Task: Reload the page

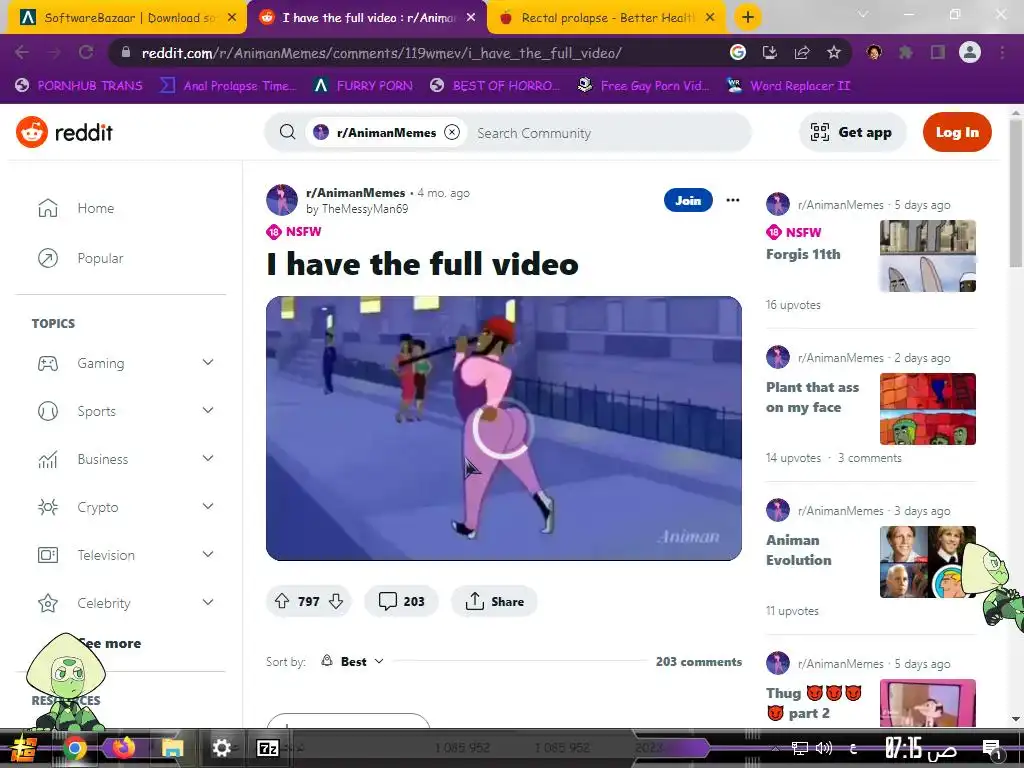Action: tap(86, 52)
